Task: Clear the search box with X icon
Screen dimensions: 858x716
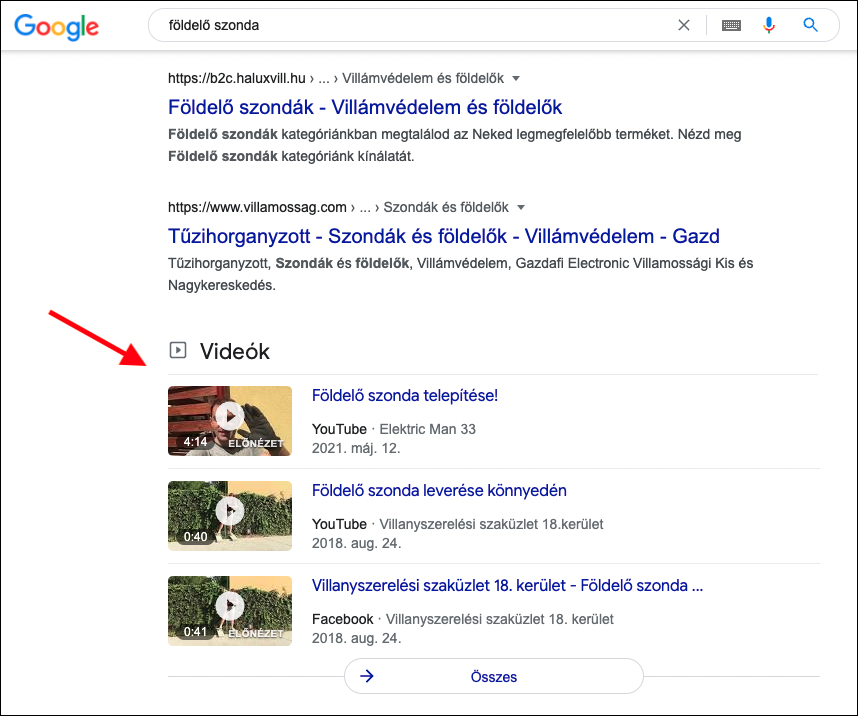Action: [x=683, y=25]
